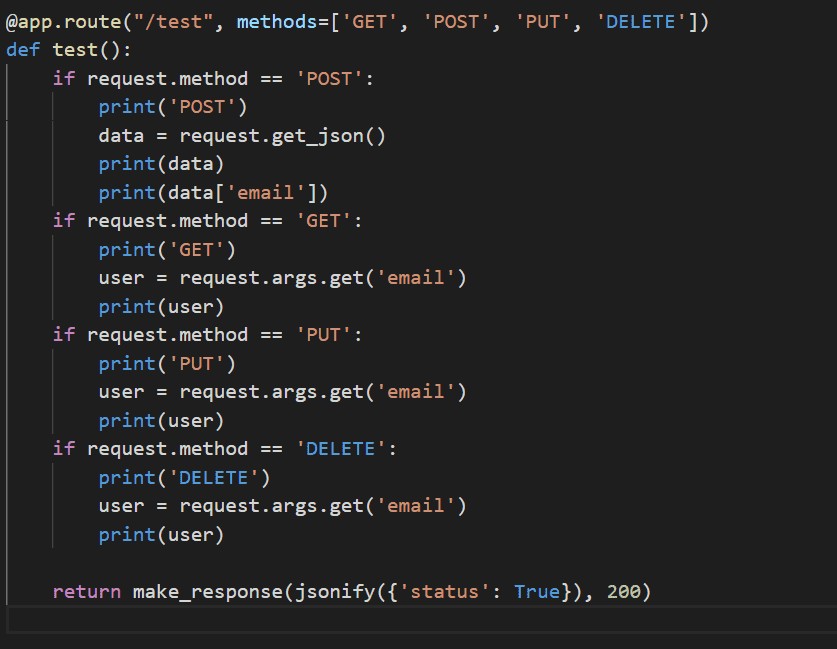Click the "/test" route string
Screen dimensions: 837x649
point(173,22)
